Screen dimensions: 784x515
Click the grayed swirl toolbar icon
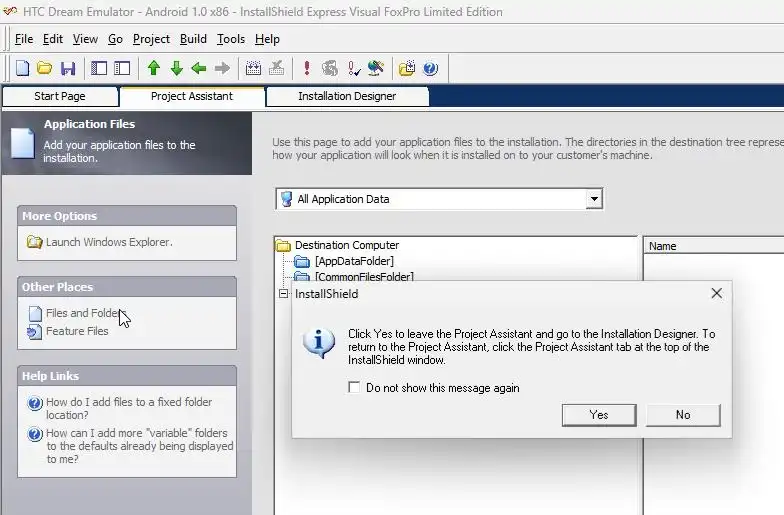point(330,68)
